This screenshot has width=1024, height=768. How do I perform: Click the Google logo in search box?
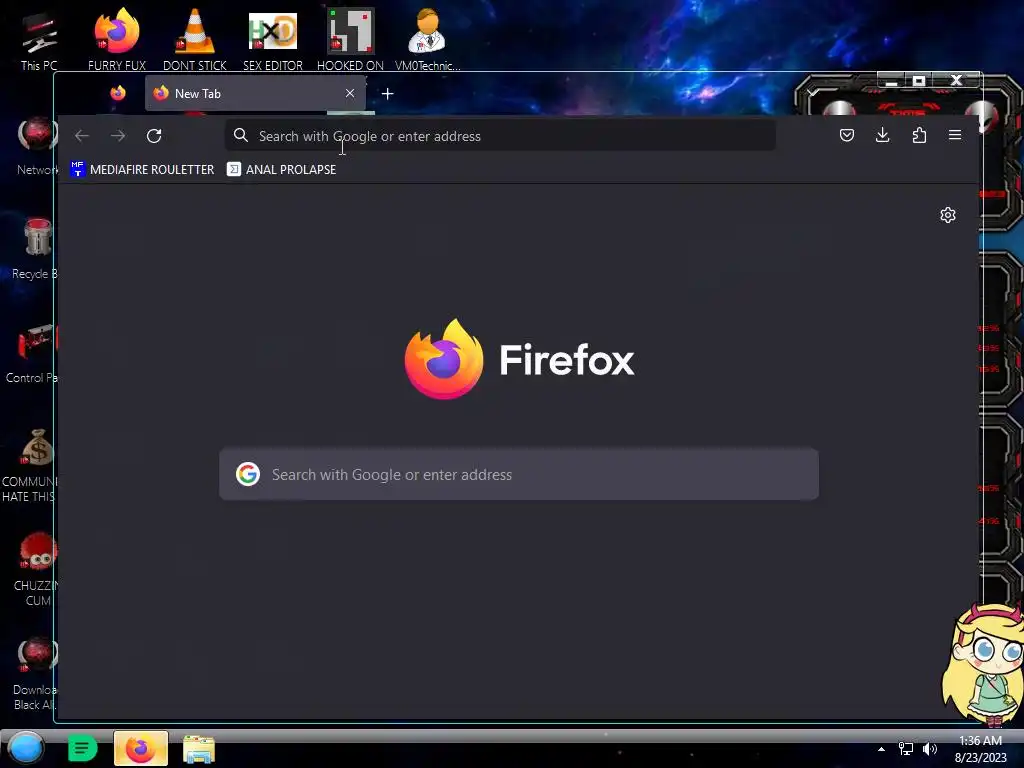click(248, 474)
